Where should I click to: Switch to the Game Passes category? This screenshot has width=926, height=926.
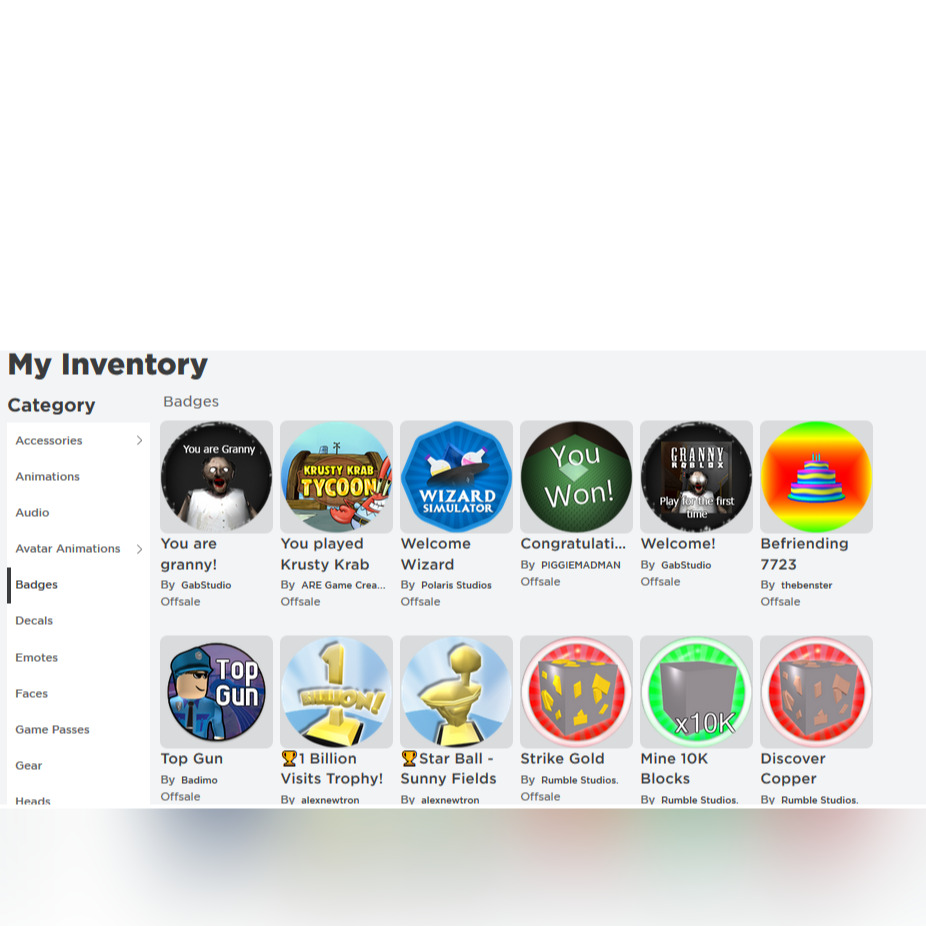(53, 729)
